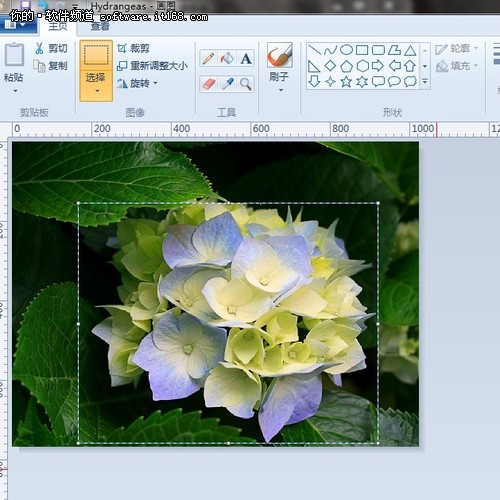The height and width of the screenshot is (500, 500).
Task: Click the left-middle selection handle
Action: pos(79,323)
